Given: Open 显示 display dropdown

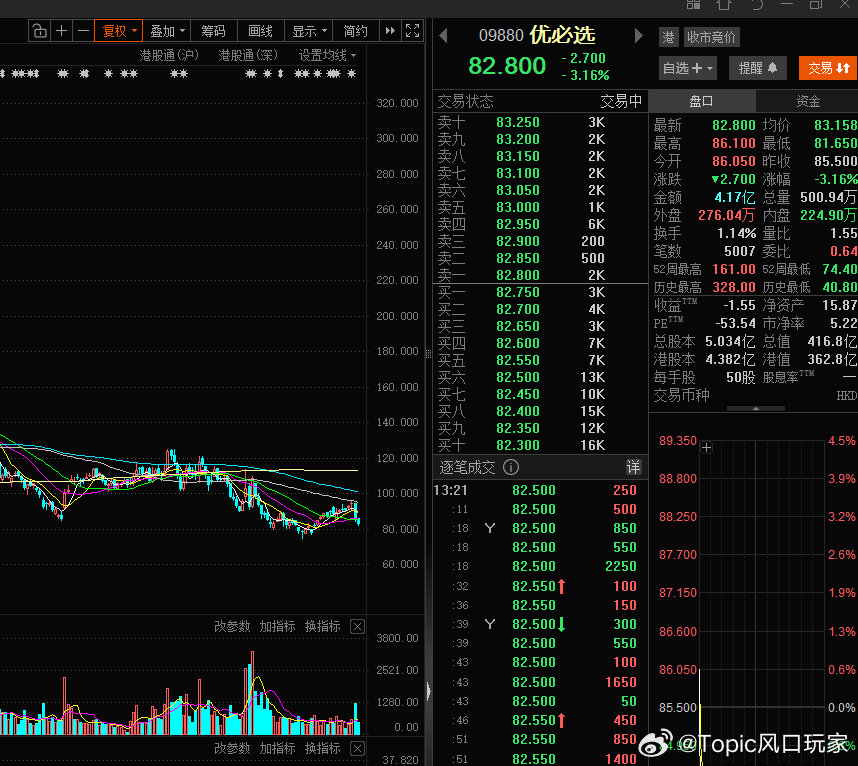Looking at the screenshot, I should point(309,31).
